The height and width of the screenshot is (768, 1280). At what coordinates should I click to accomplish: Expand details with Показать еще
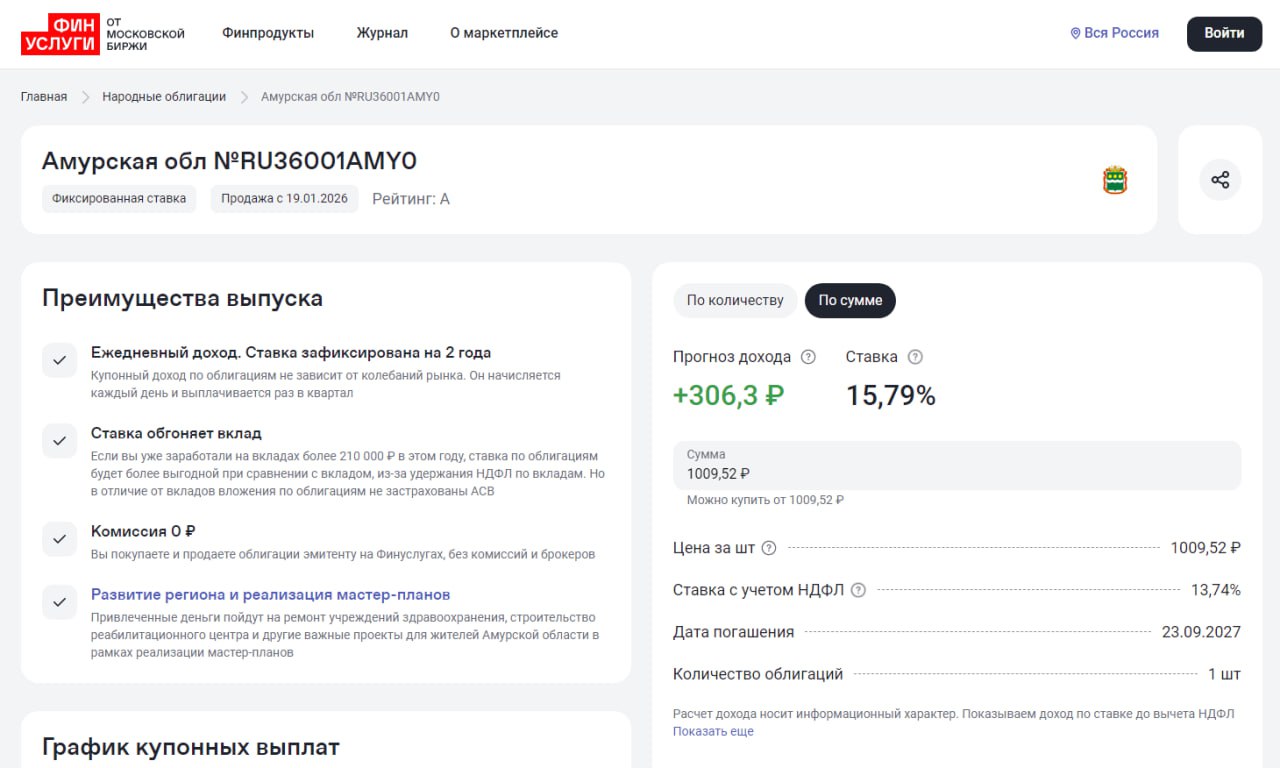click(713, 731)
